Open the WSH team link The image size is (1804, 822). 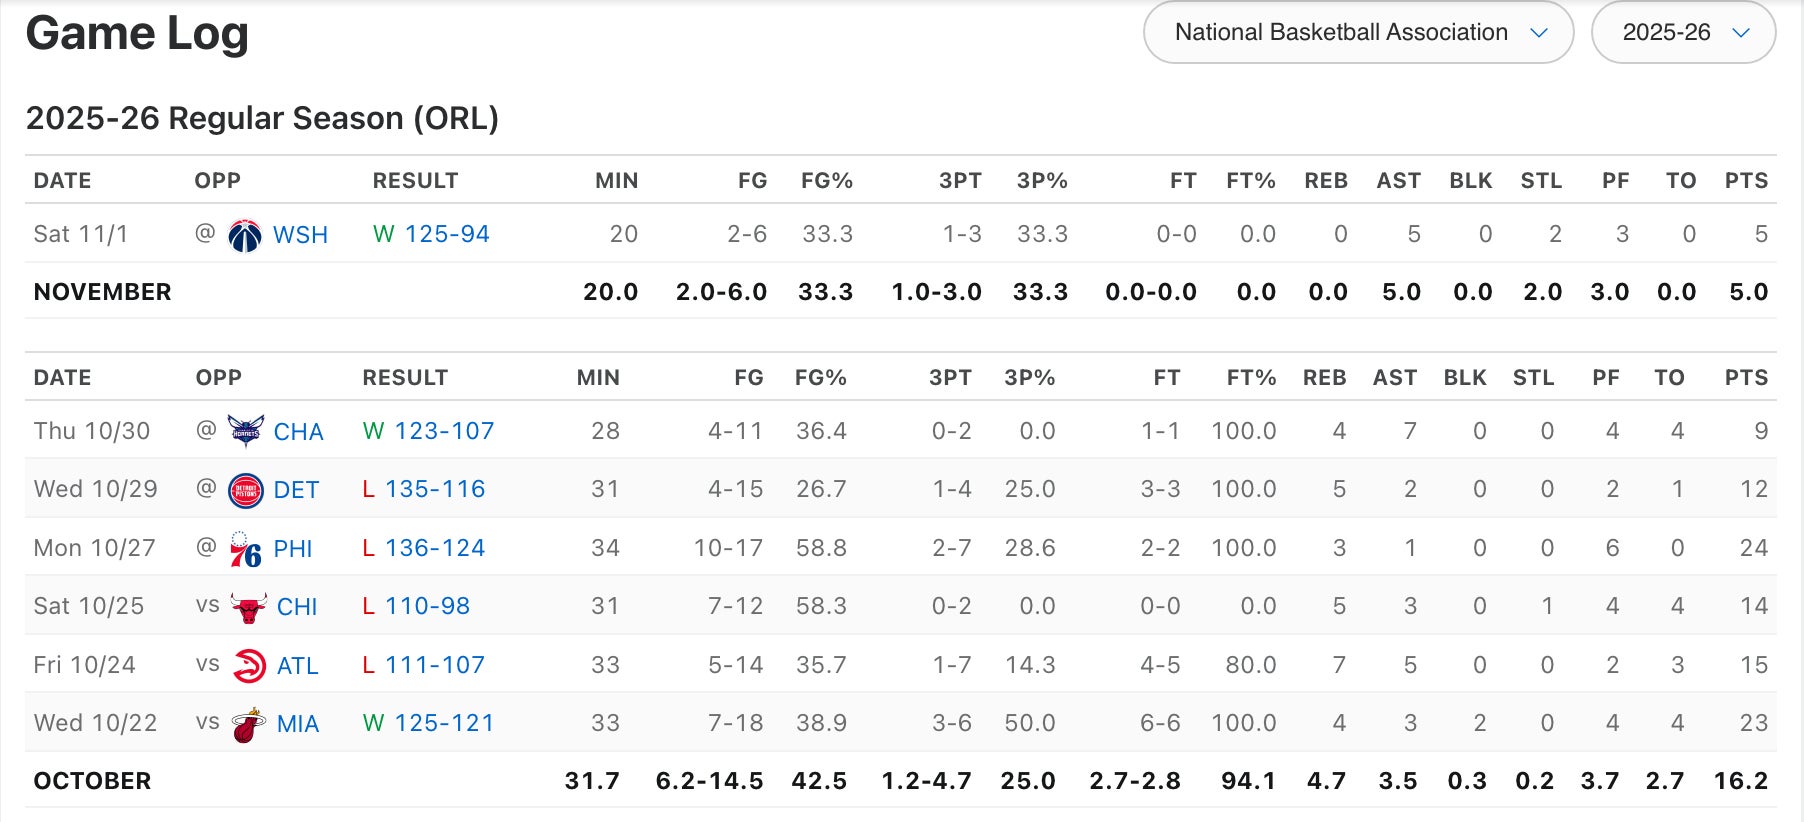(300, 235)
